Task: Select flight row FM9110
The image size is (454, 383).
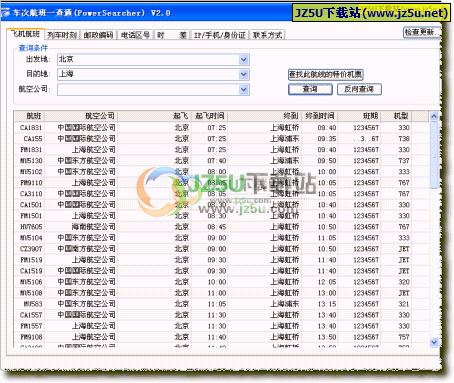Action: [221, 183]
